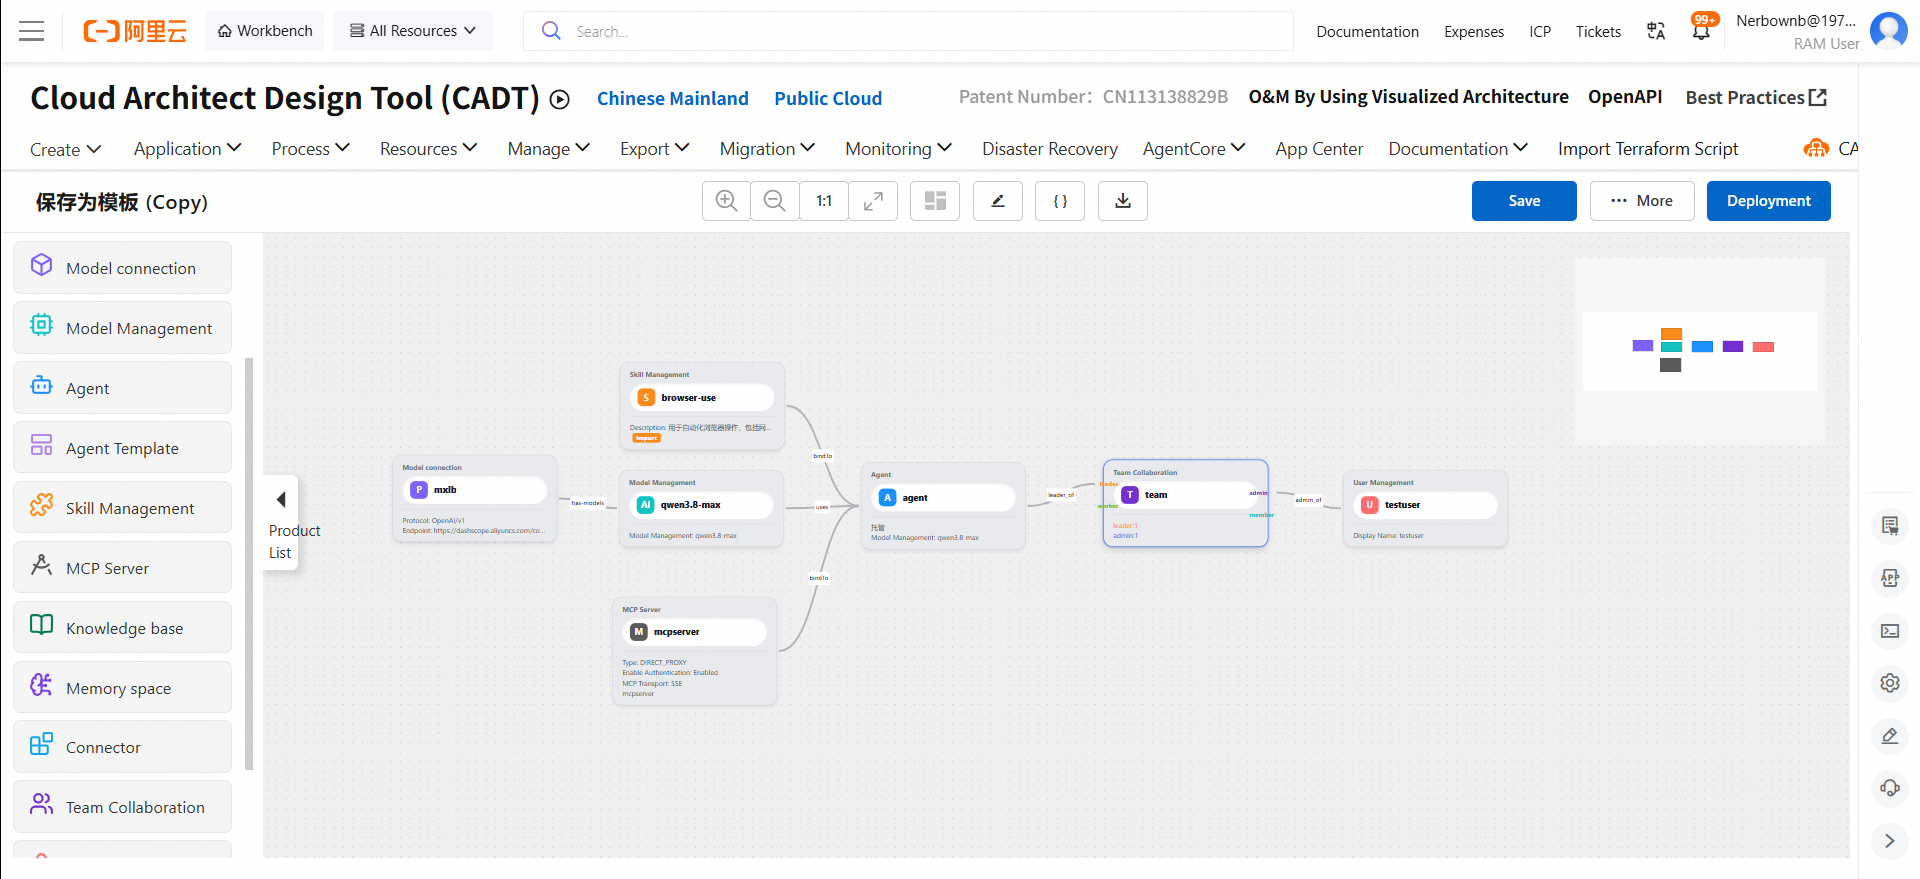Expand the right sidebar chevron
The height and width of the screenshot is (879, 1920).
[x=1890, y=841]
